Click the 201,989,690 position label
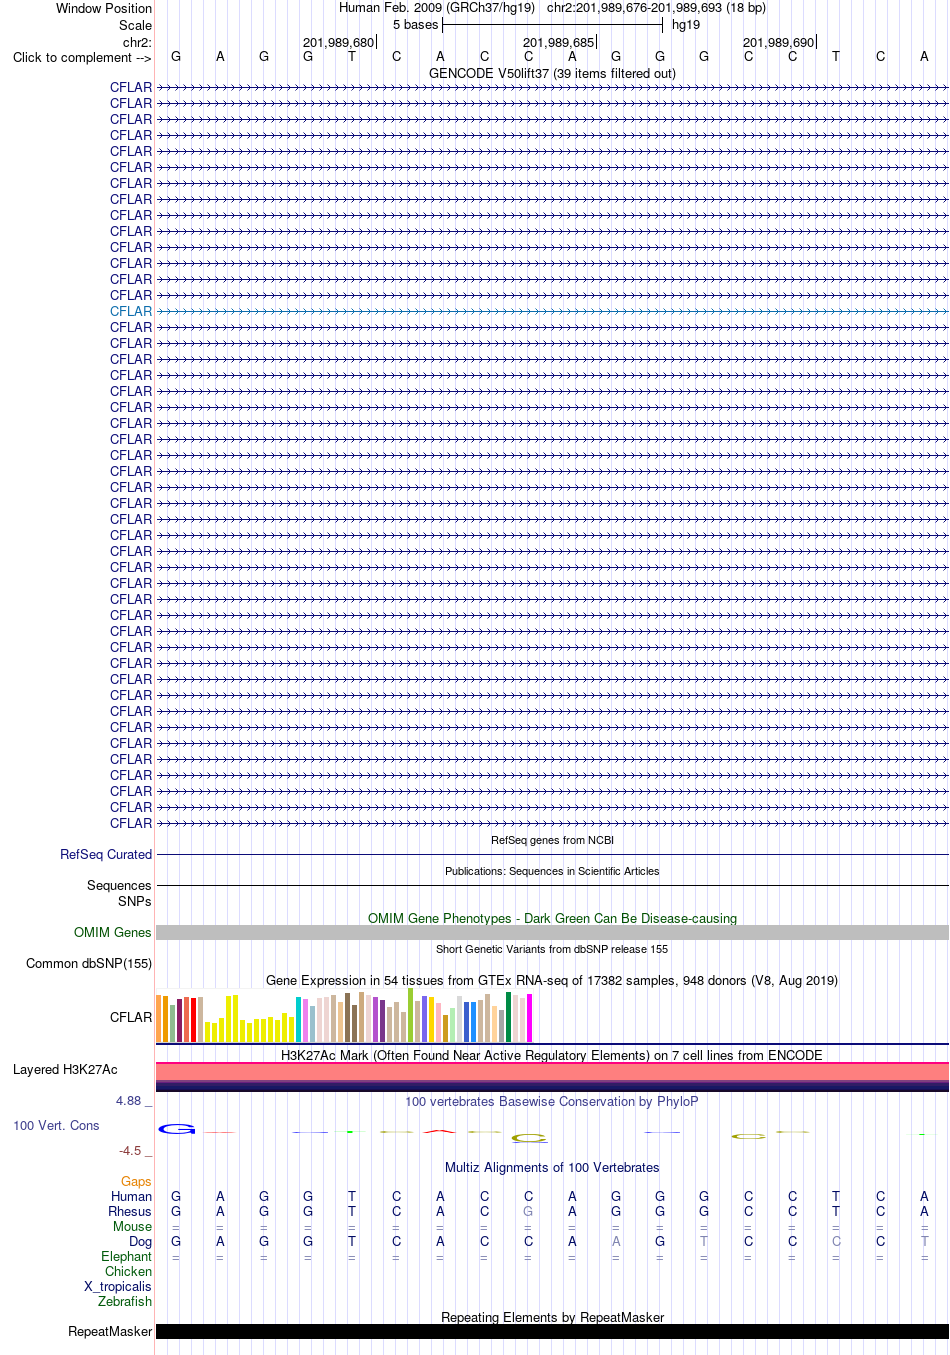 pyautogui.click(x=778, y=42)
